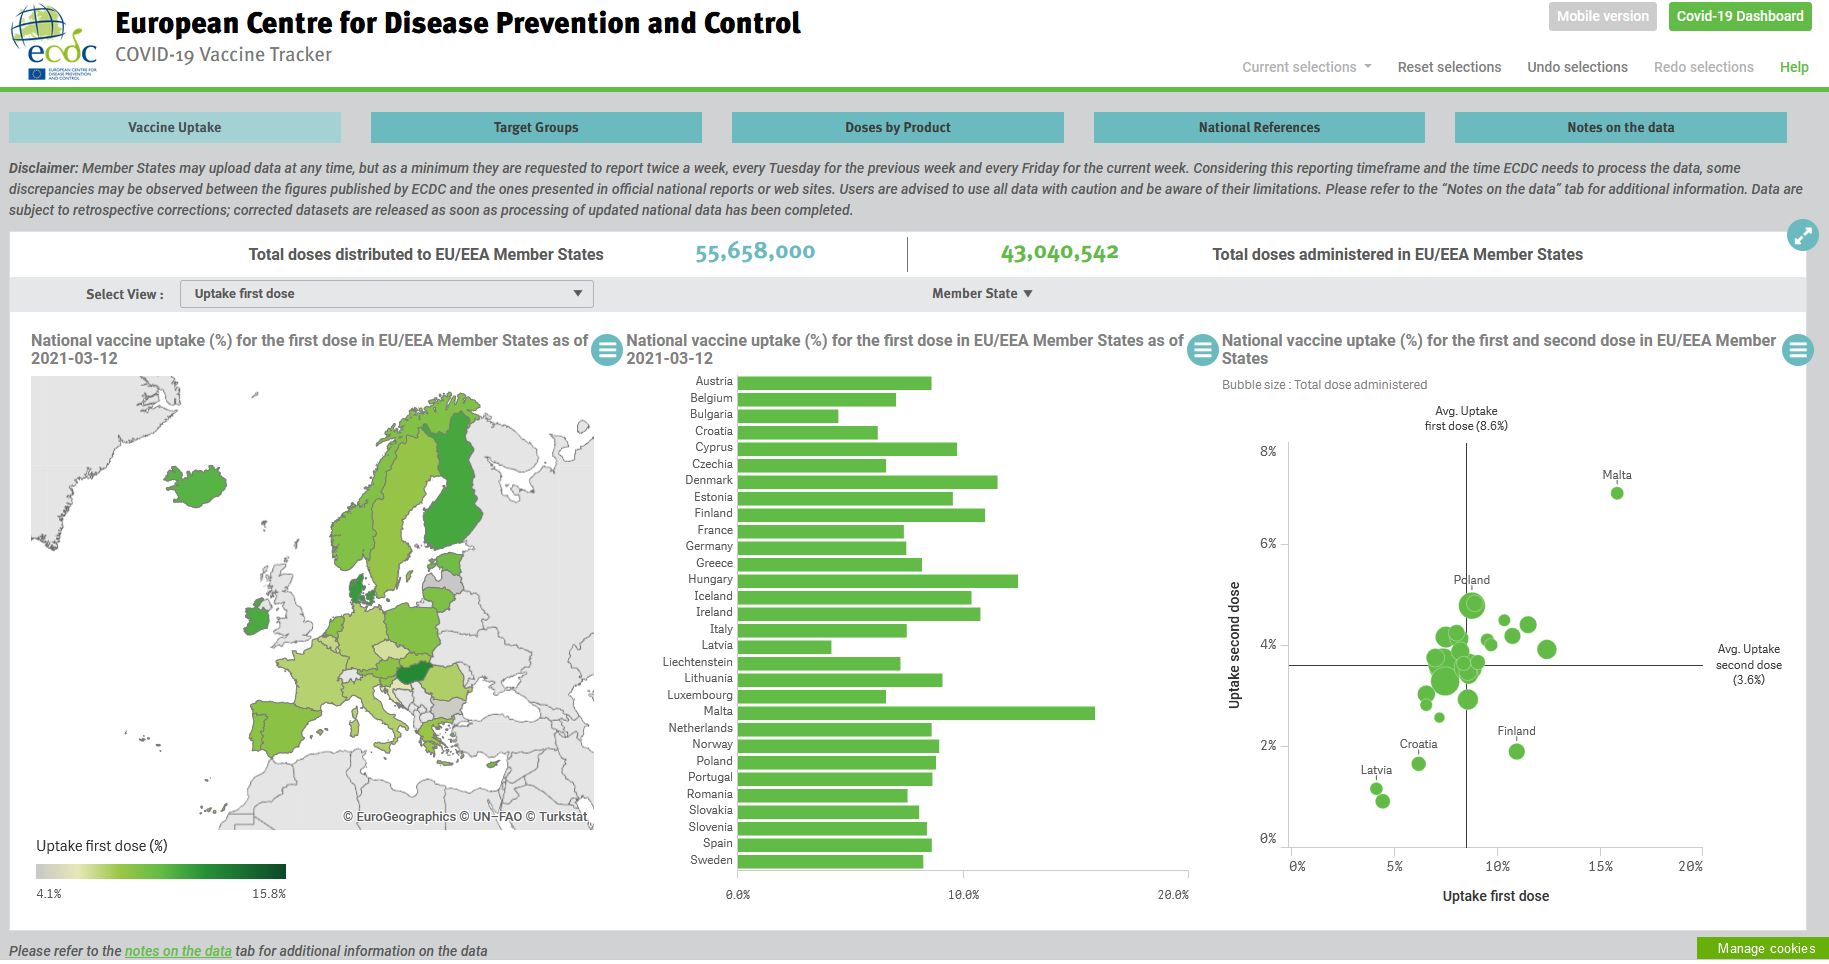The width and height of the screenshot is (1829, 964).
Task: Open the Doses by Product tab
Action: click(898, 127)
